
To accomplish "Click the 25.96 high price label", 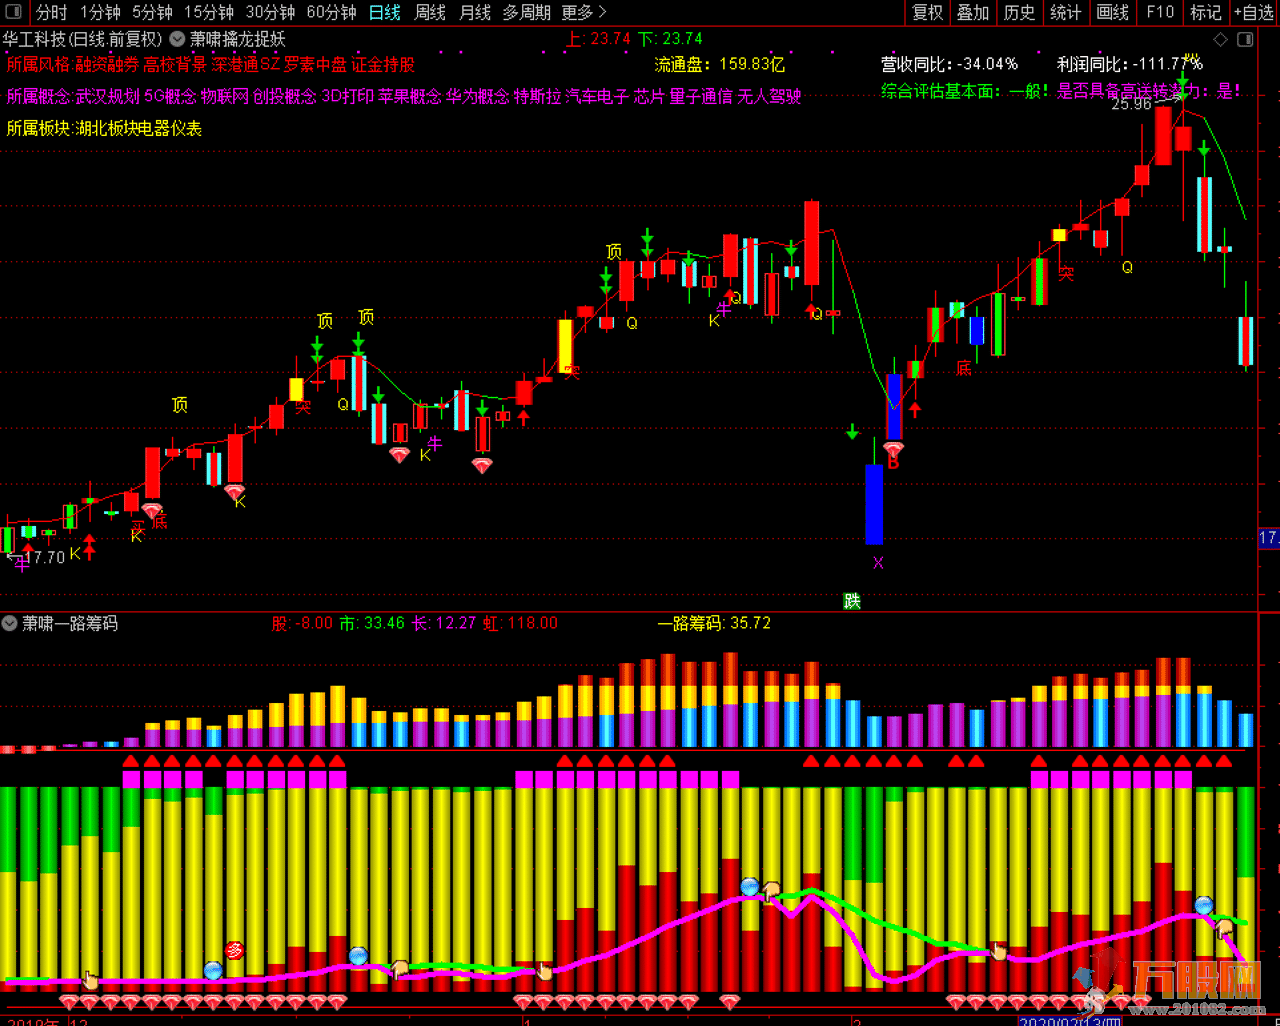I will pyautogui.click(x=1131, y=104).
